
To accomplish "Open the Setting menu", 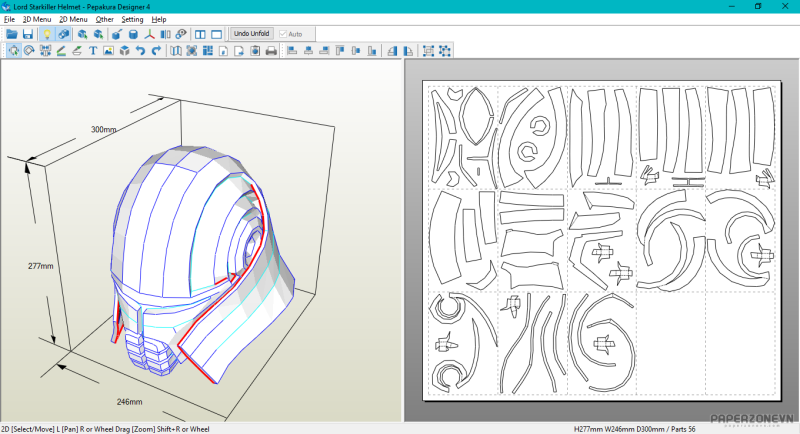I will [x=132, y=19].
